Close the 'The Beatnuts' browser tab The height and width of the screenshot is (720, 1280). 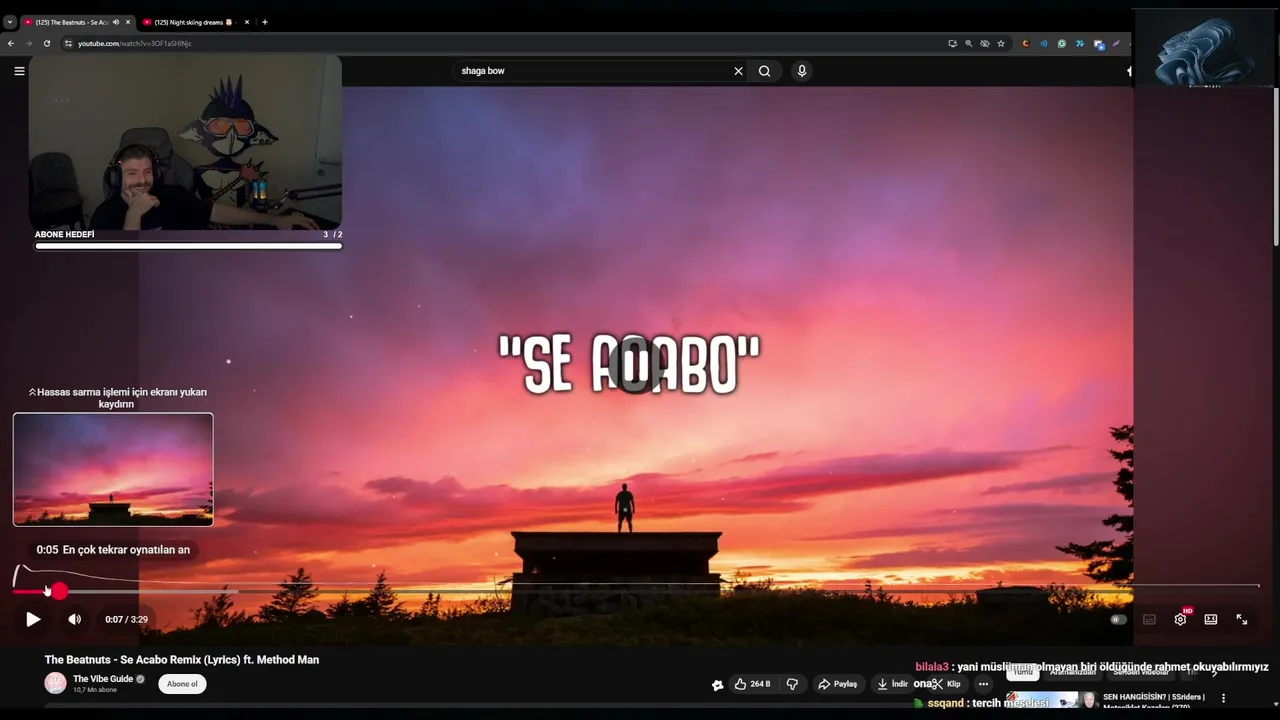tap(128, 22)
